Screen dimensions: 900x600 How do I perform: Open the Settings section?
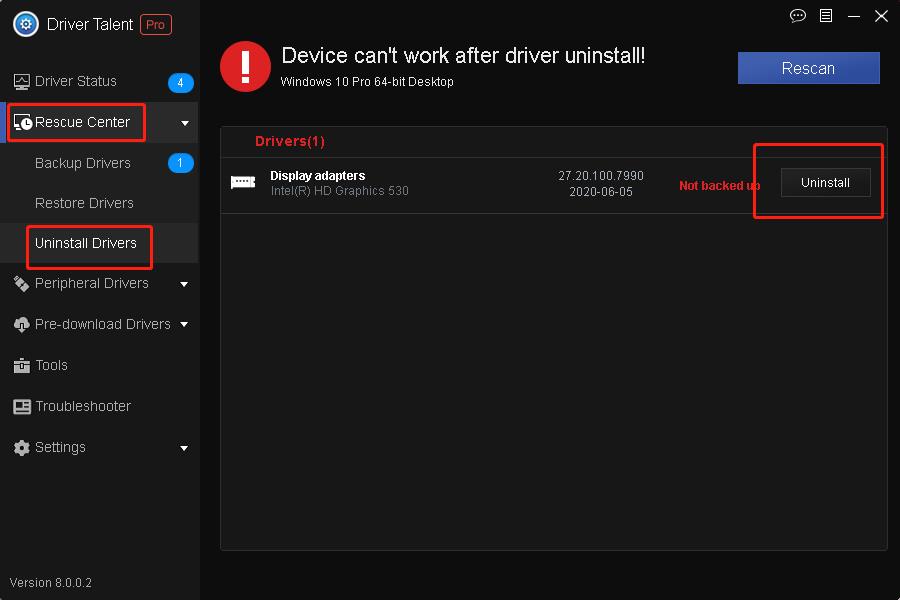click(60, 448)
